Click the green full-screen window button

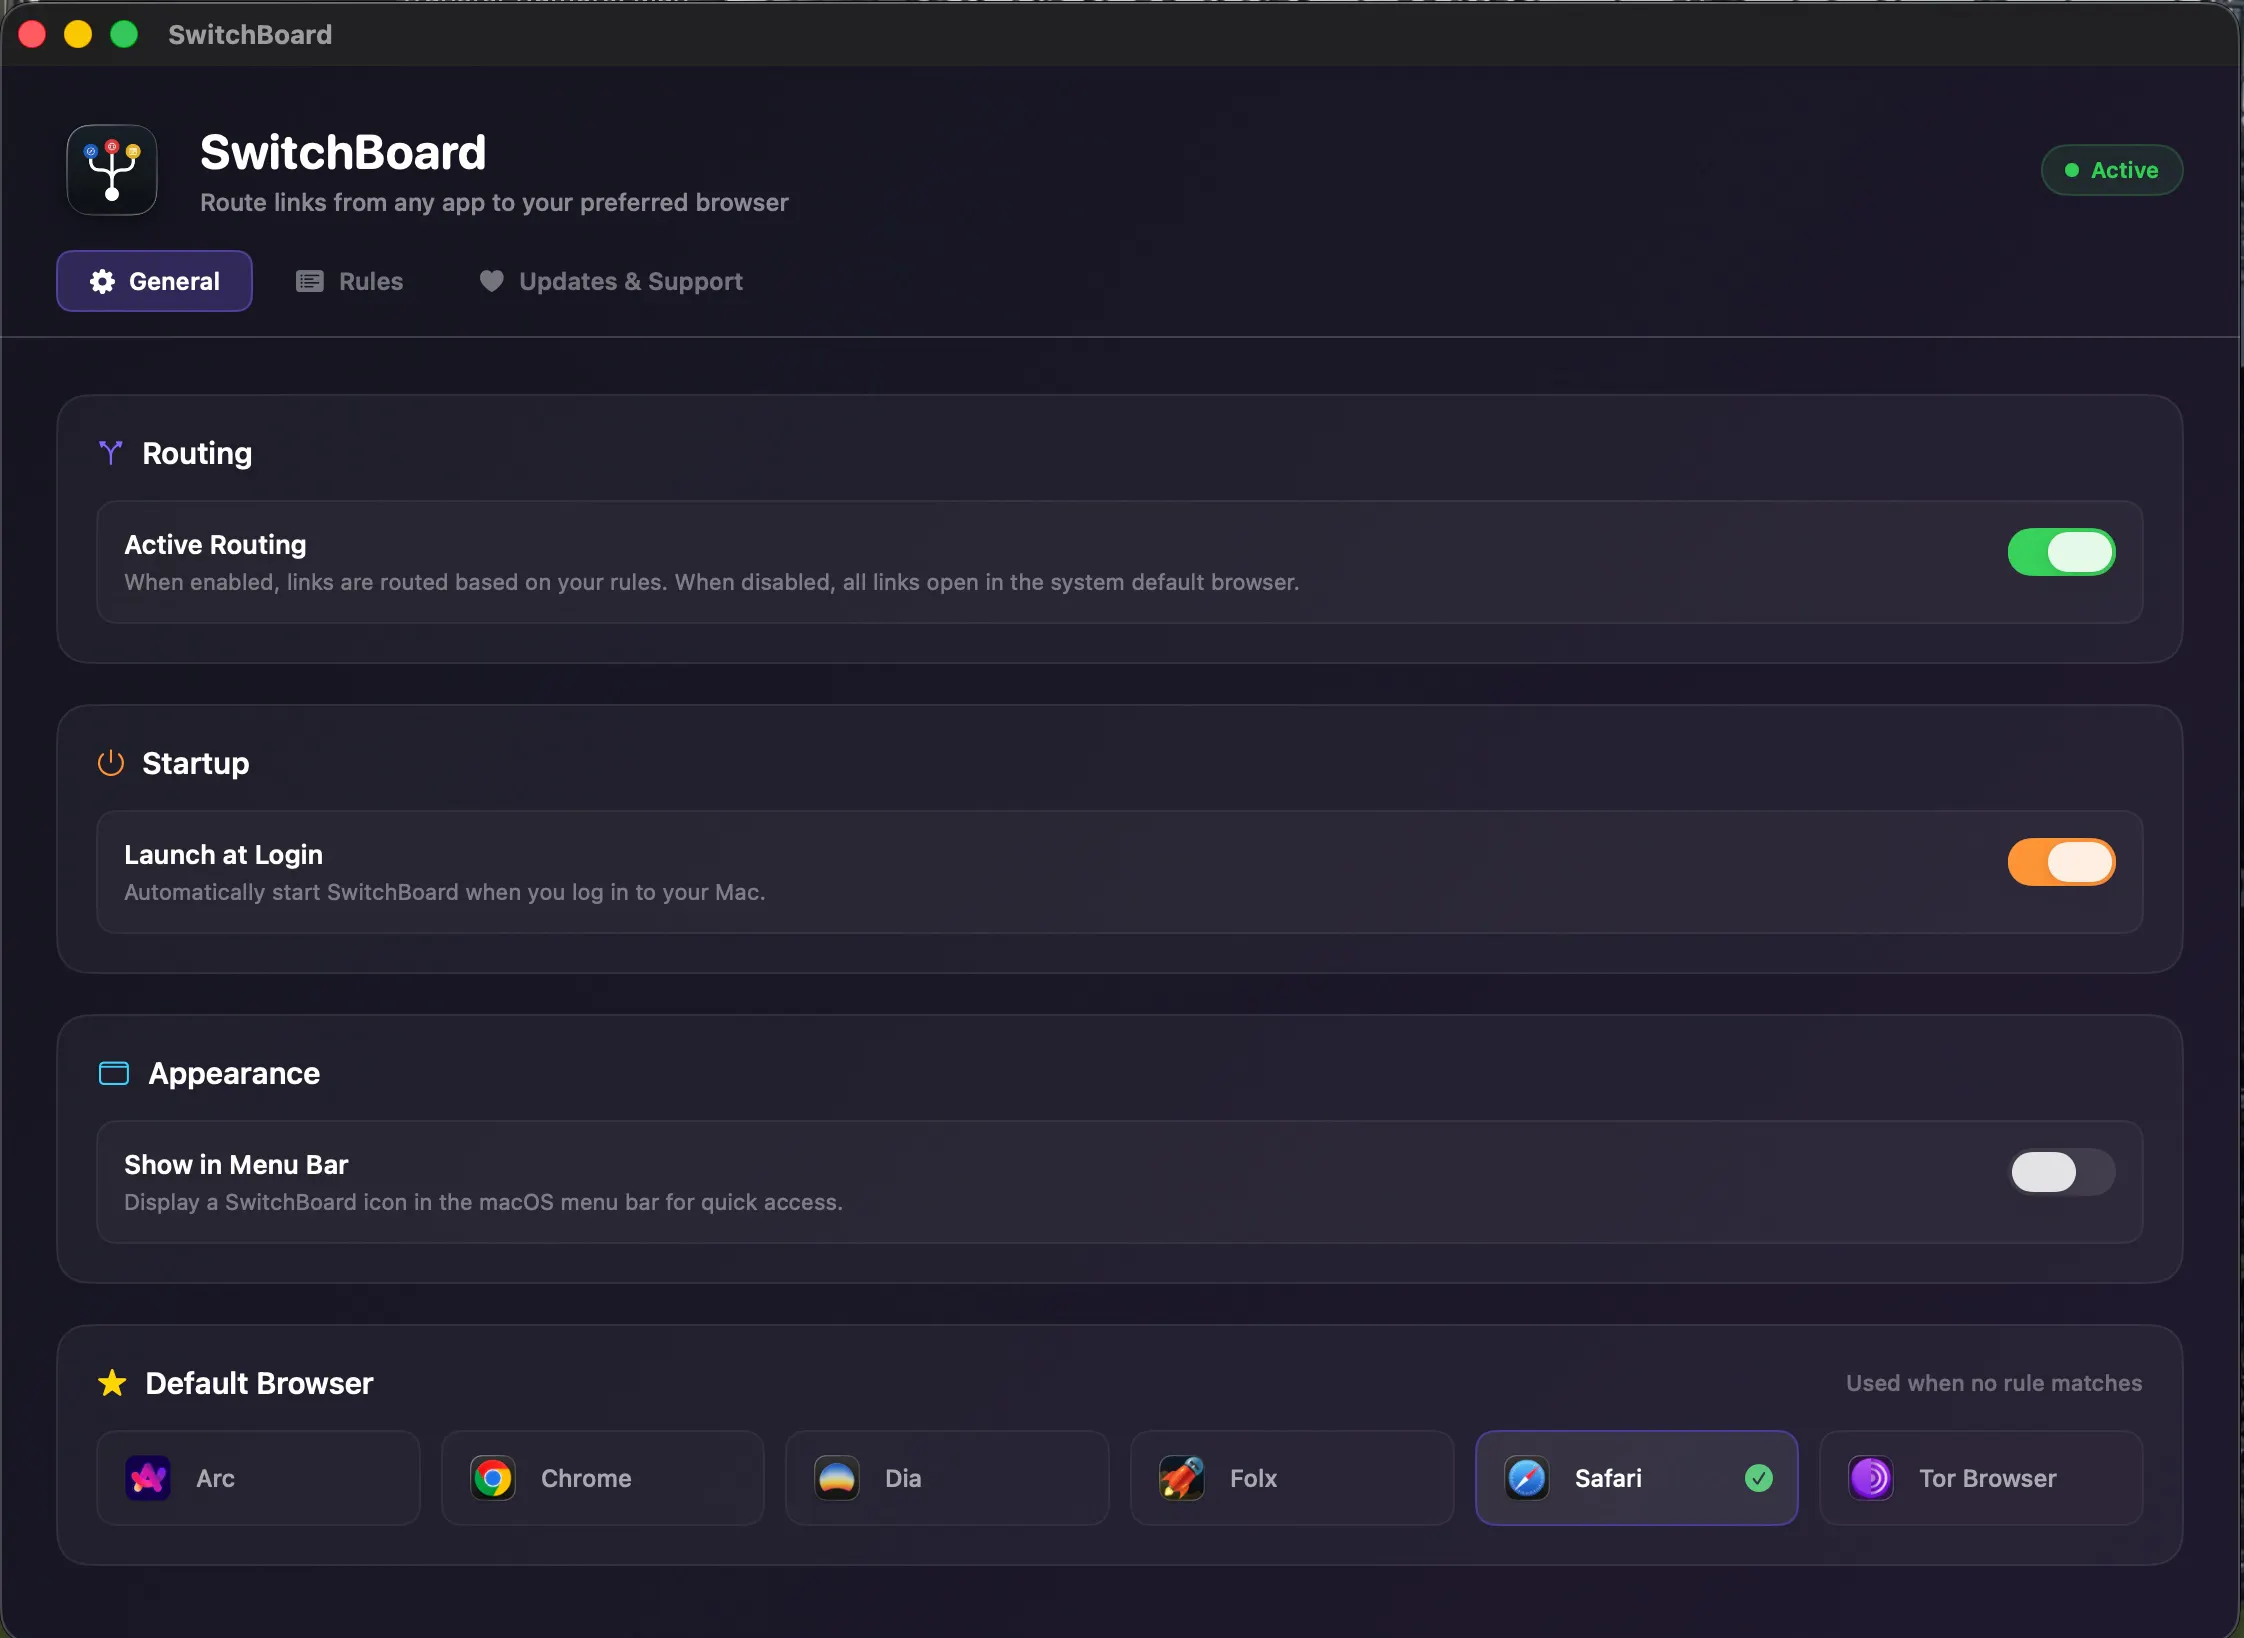pyautogui.click(x=124, y=34)
